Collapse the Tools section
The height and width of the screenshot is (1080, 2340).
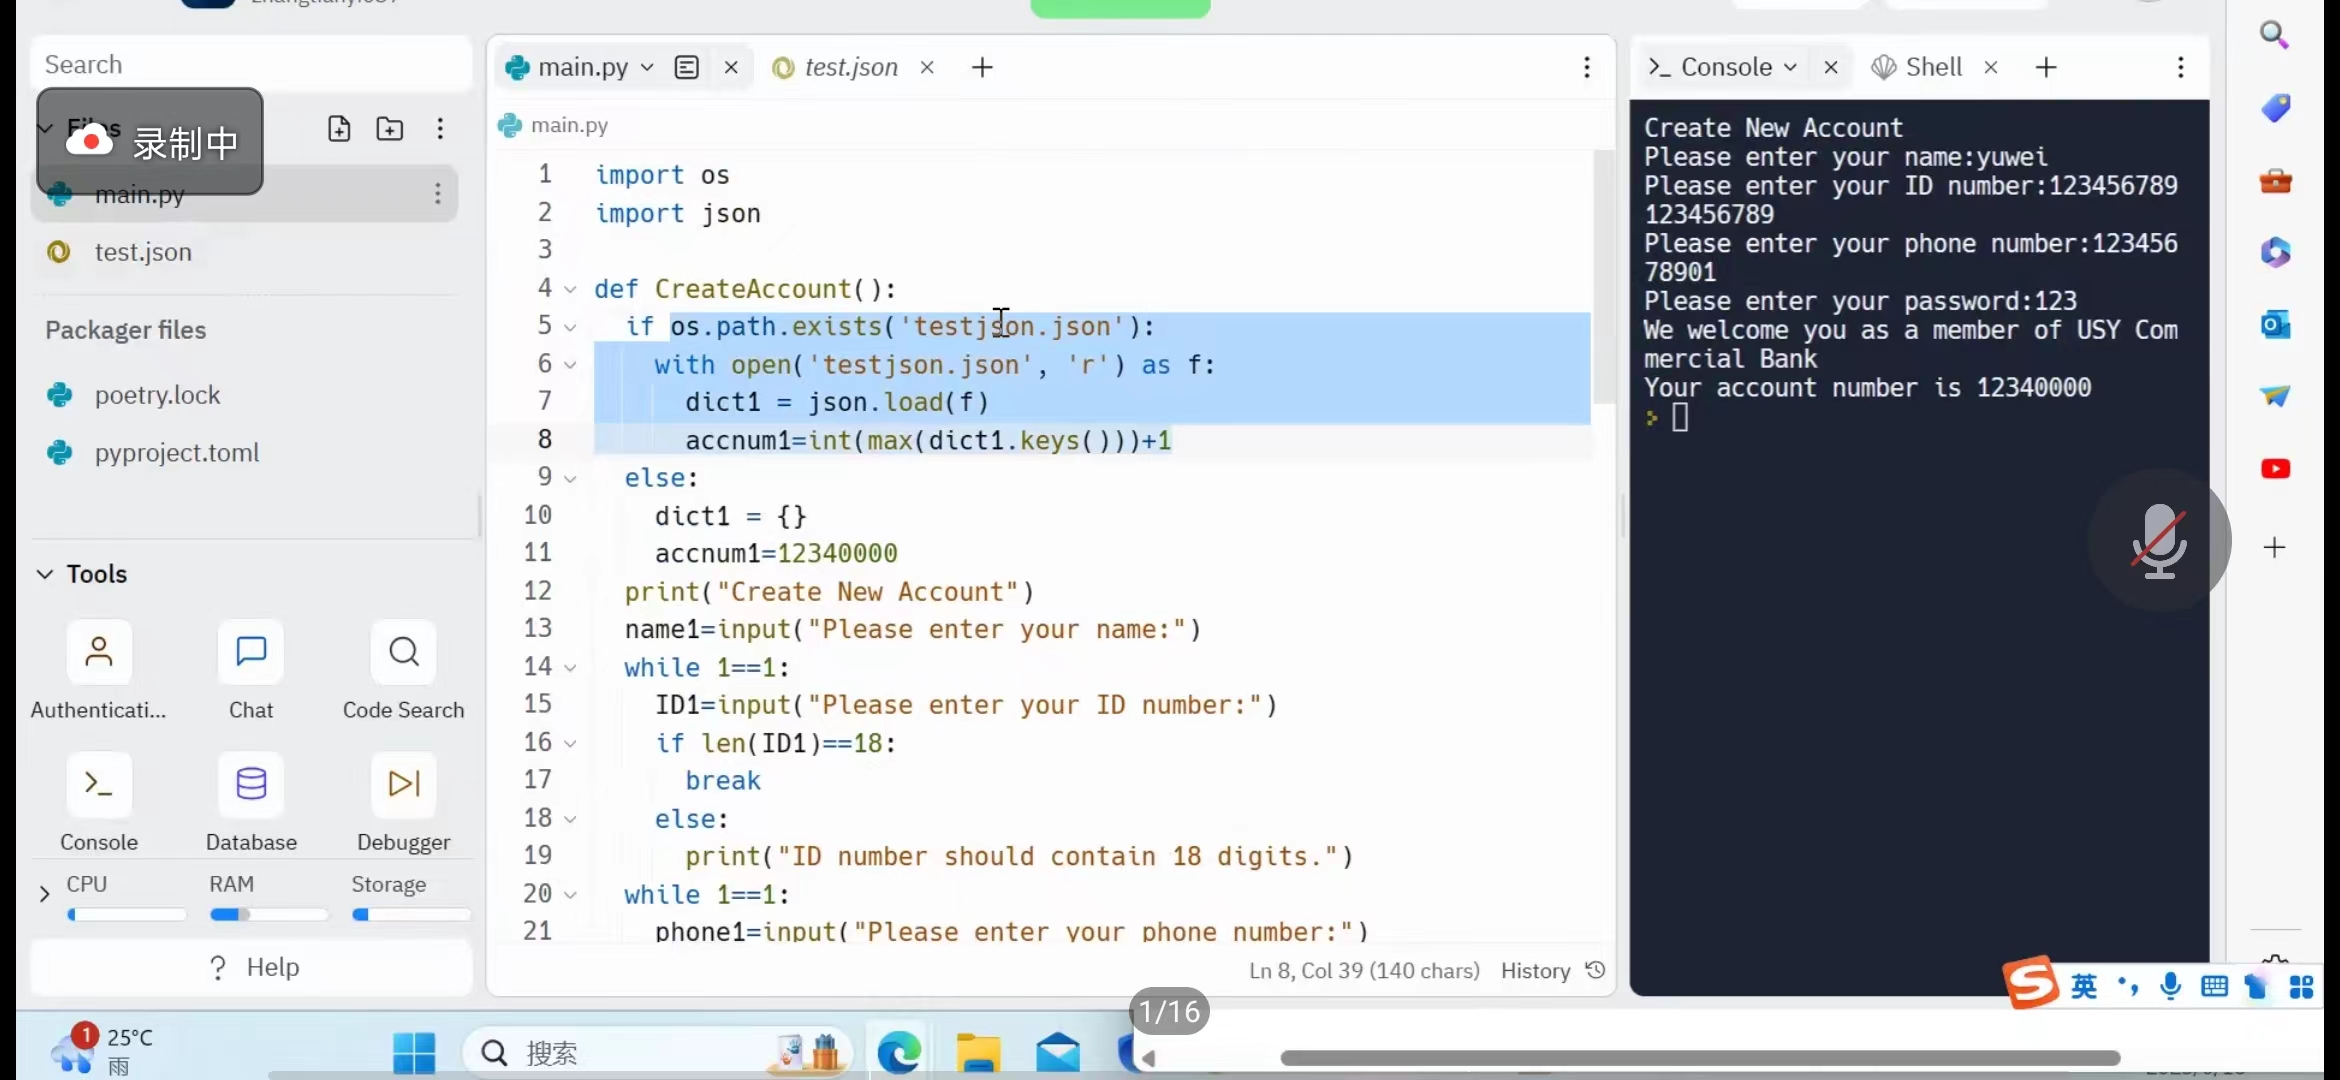point(45,574)
